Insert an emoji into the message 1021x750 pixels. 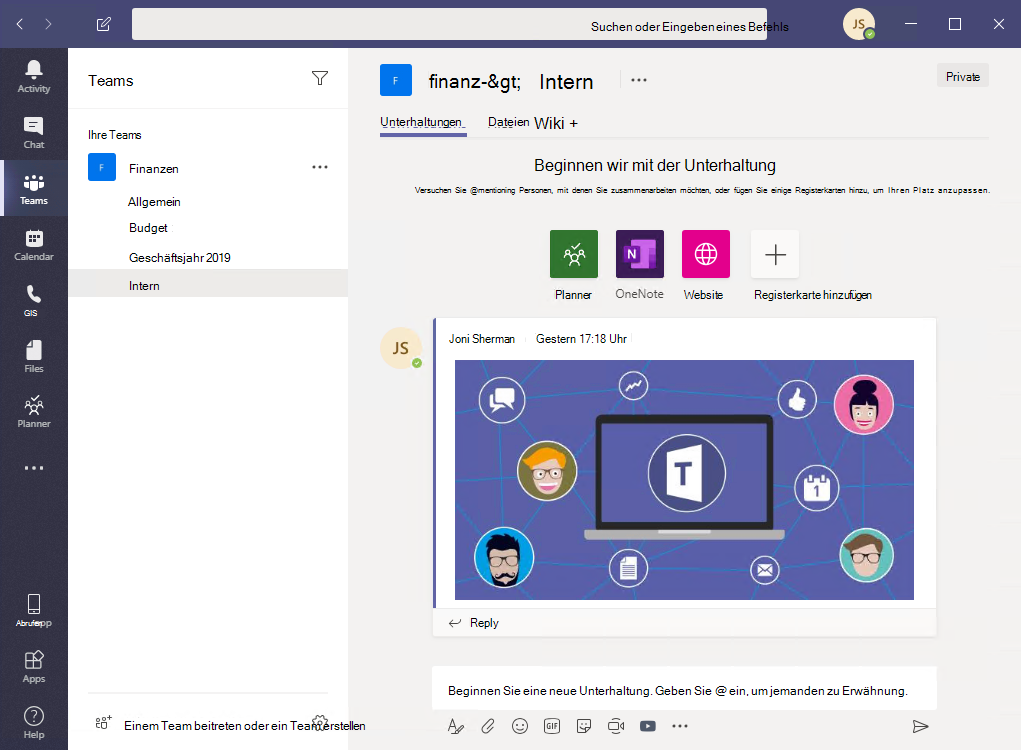(520, 726)
